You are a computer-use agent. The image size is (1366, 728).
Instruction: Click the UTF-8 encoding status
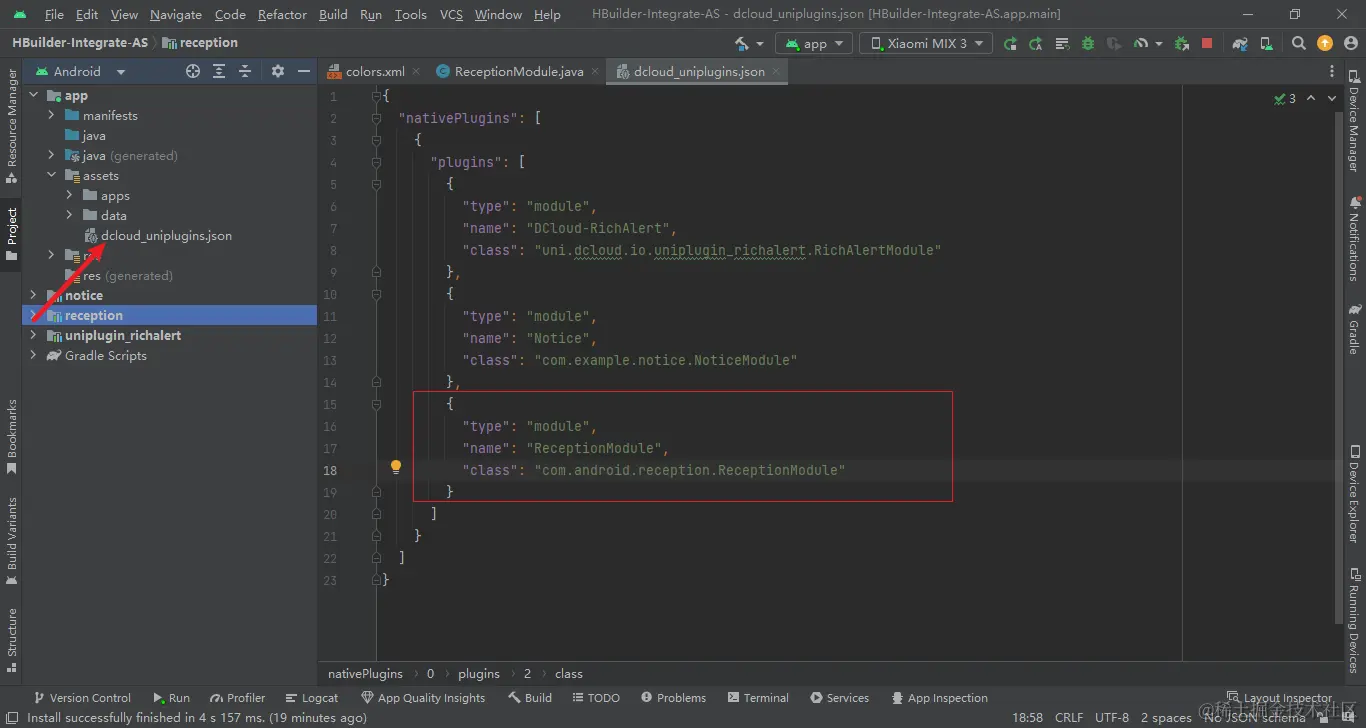tap(1112, 717)
